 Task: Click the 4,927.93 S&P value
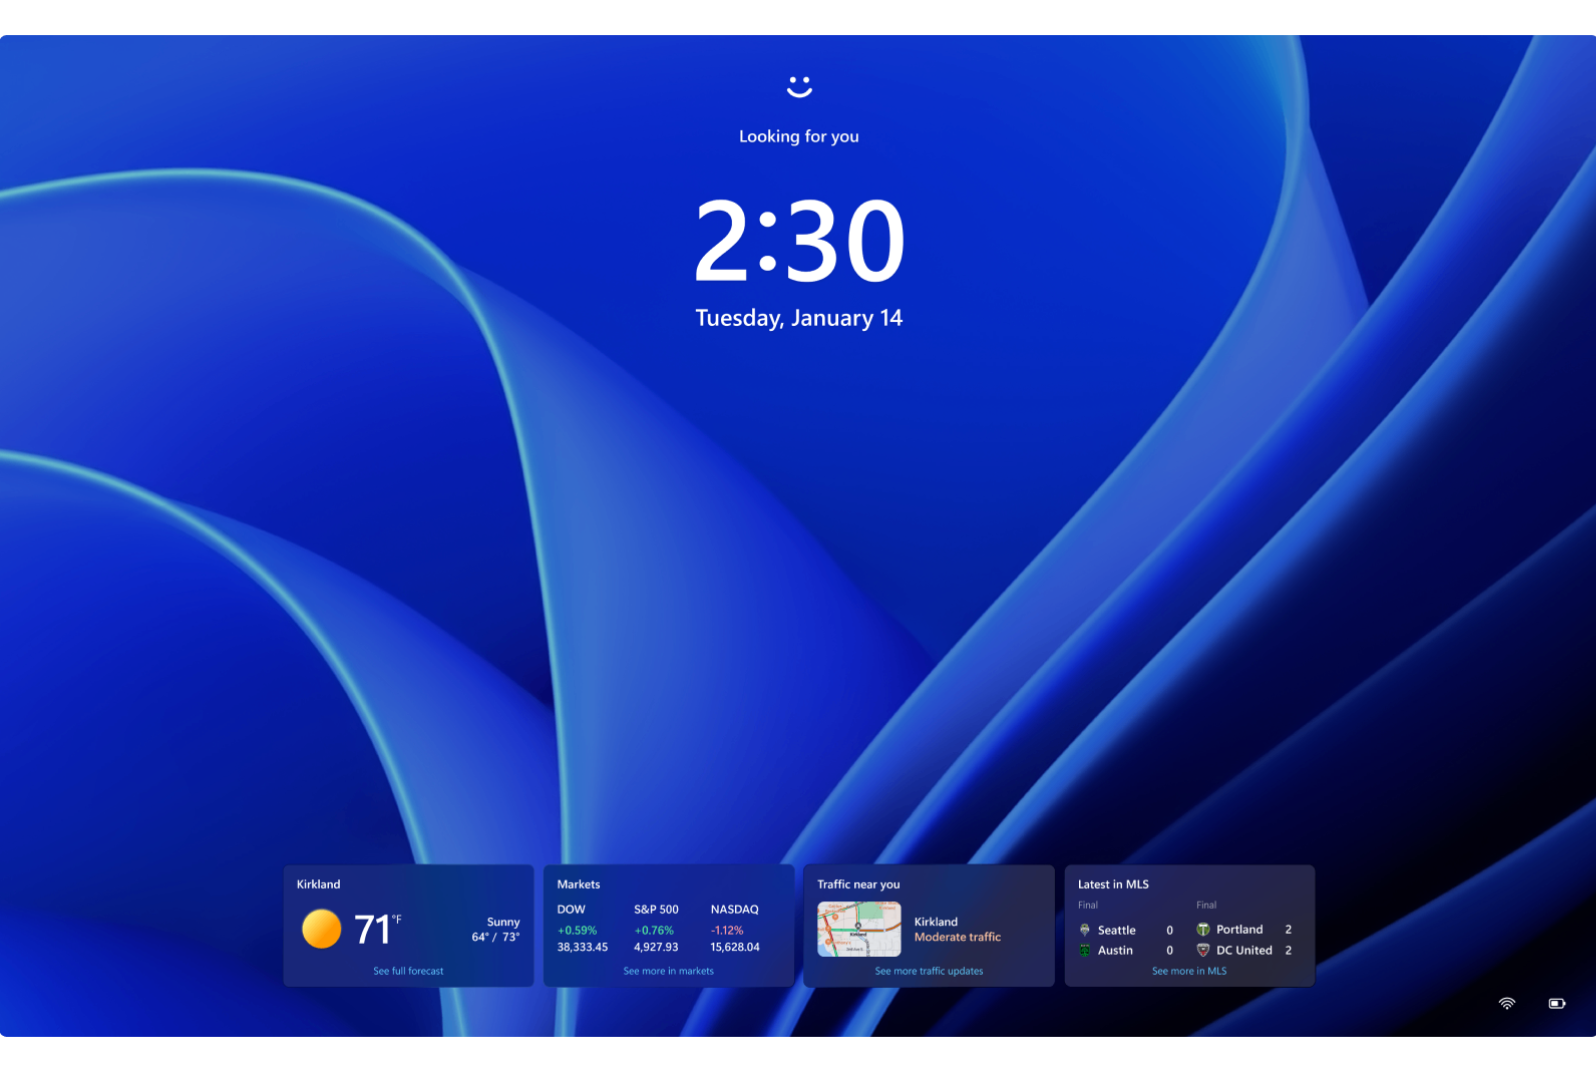[656, 947]
